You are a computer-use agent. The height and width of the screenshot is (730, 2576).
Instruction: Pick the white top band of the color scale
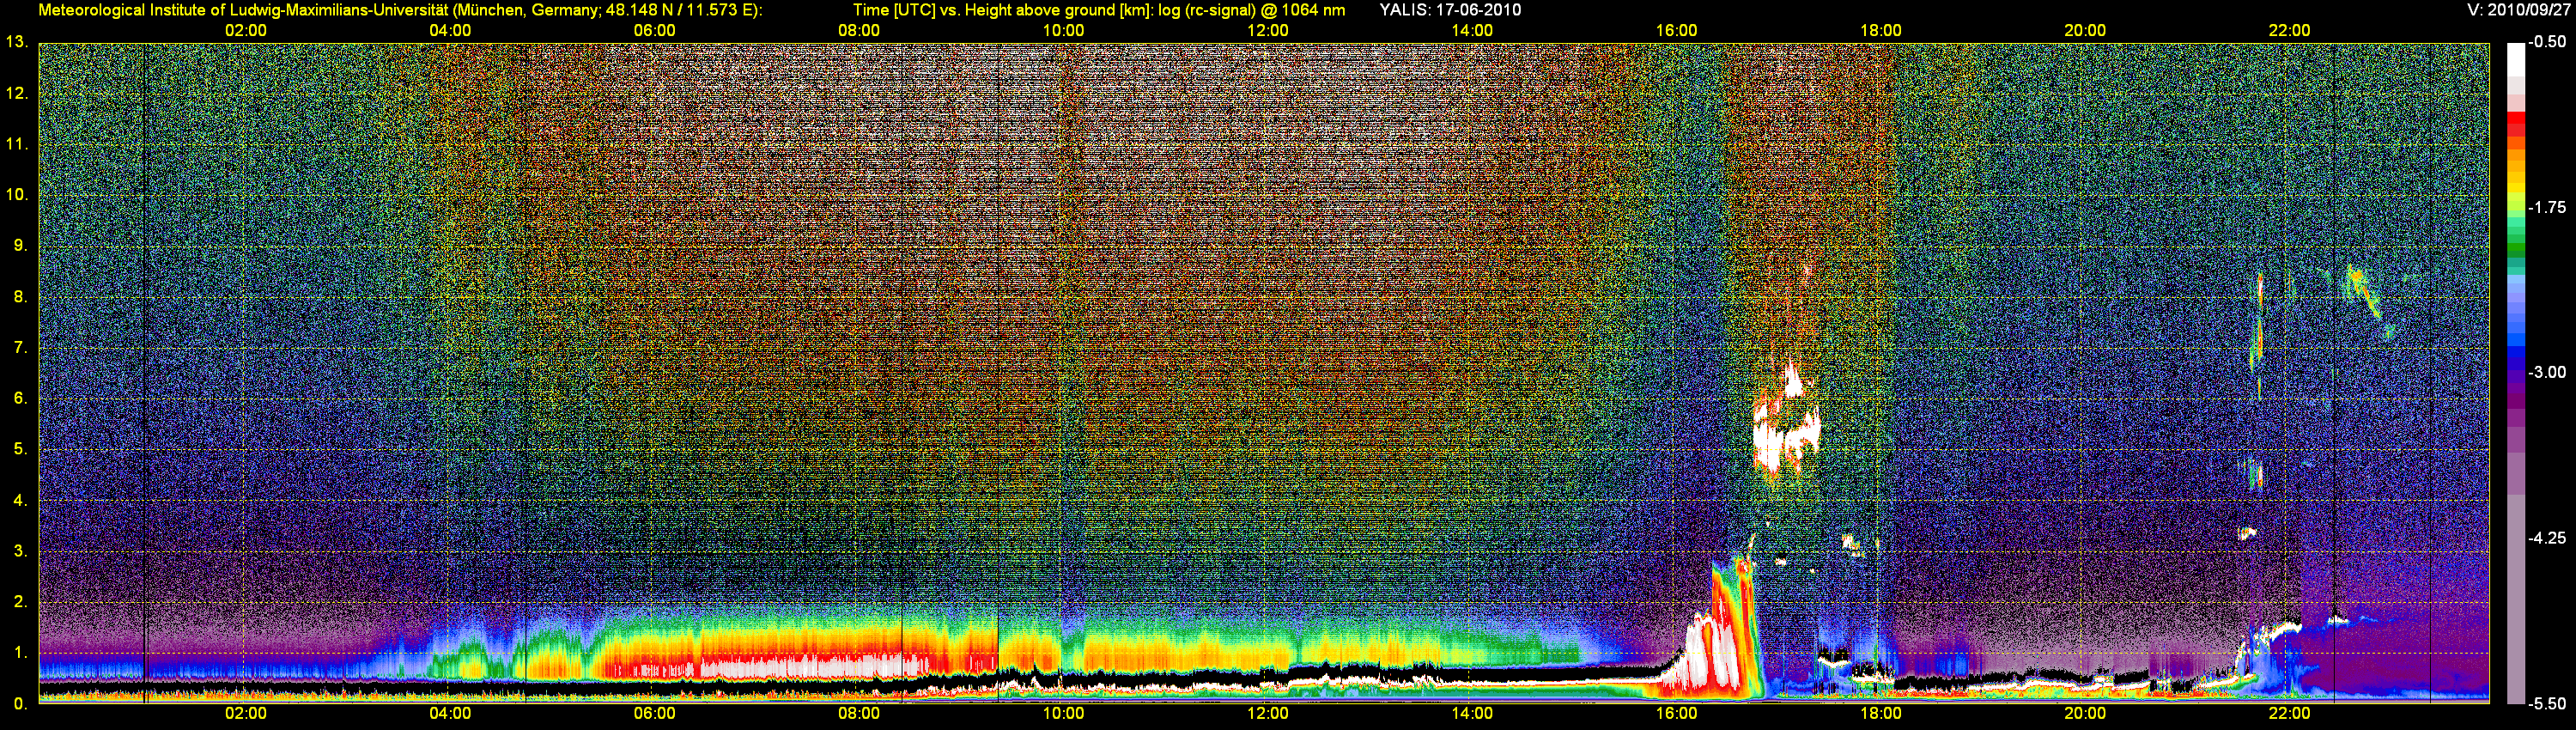point(2515,60)
